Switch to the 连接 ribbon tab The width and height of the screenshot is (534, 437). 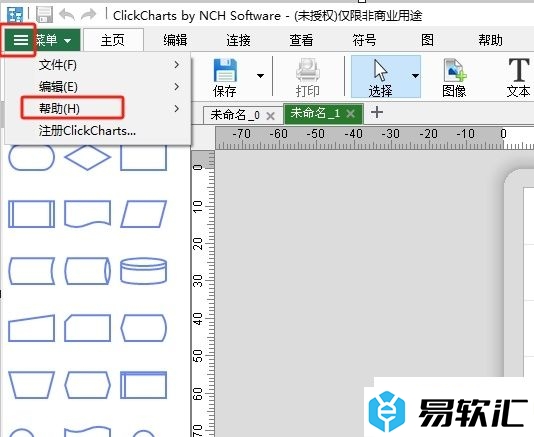tap(238, 40)
